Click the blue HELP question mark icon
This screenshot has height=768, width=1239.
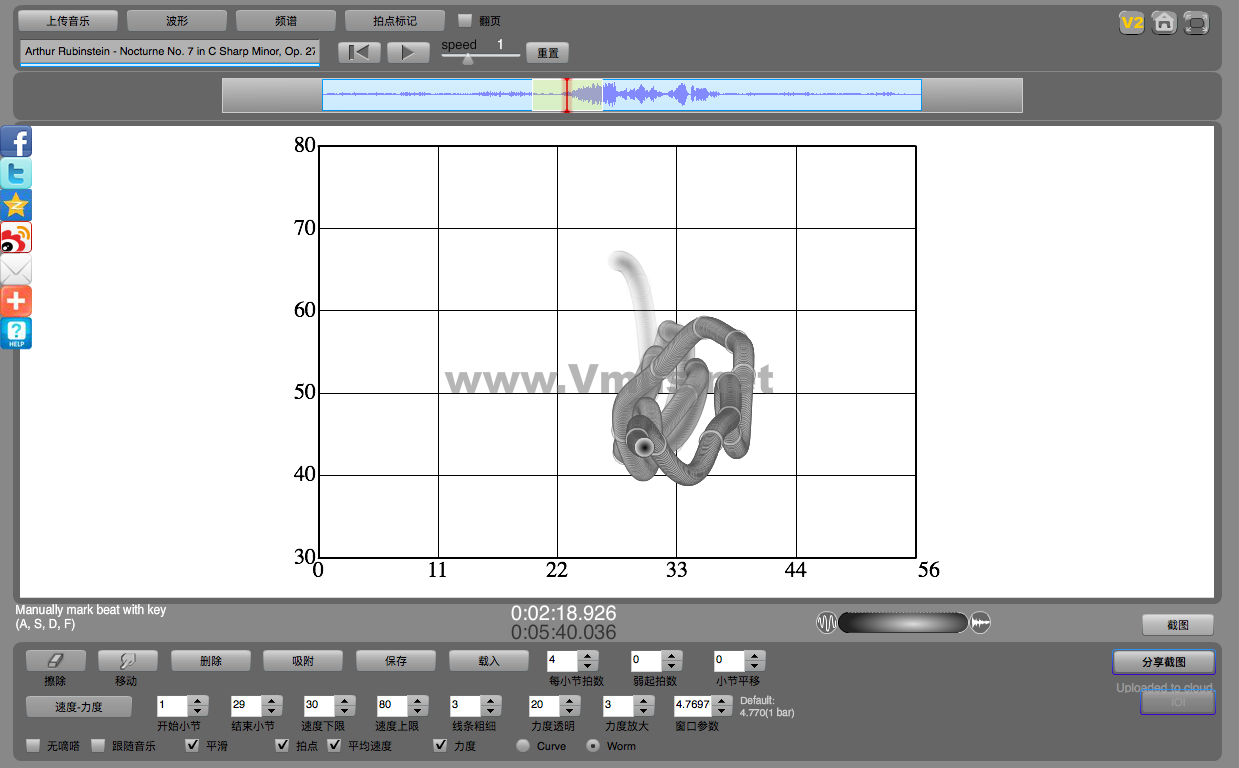[x=16, y=333]
